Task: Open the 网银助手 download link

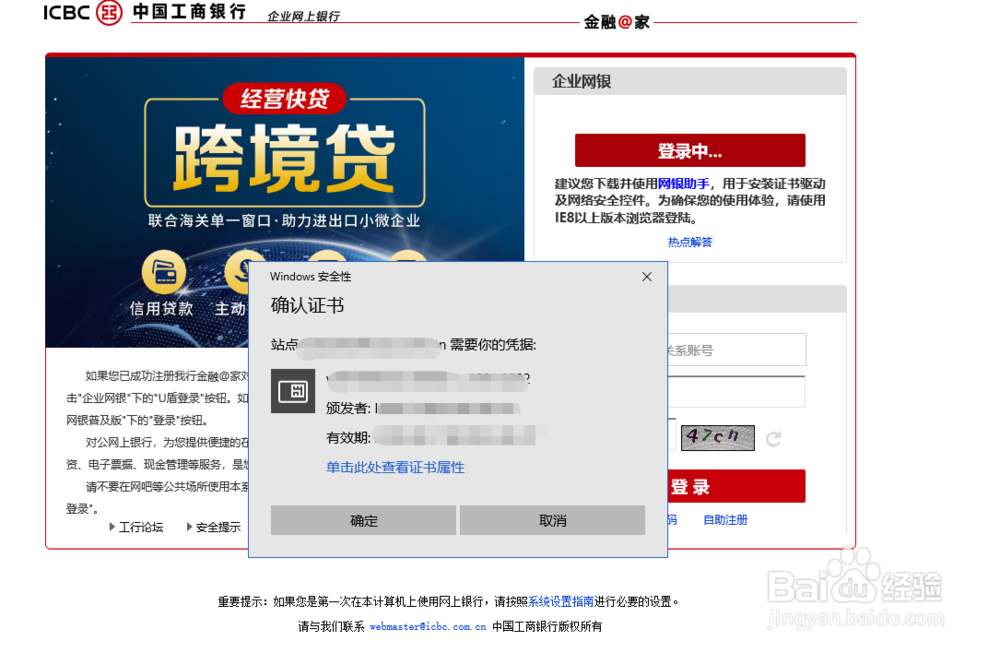Action: (x=683, y=184)
